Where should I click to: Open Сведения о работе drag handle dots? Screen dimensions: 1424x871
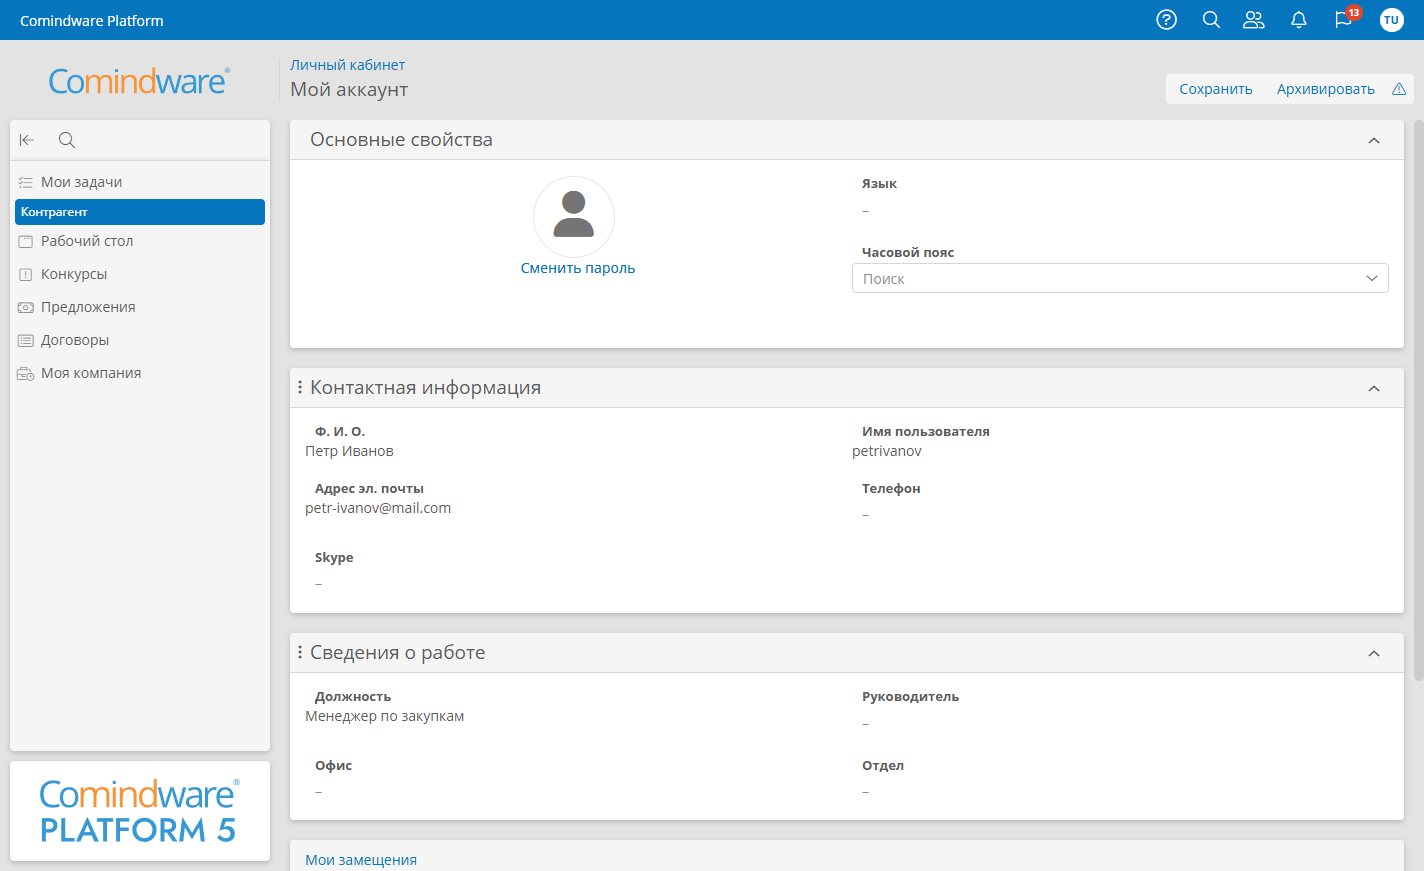pyautogui.click(x=300, y=652)
